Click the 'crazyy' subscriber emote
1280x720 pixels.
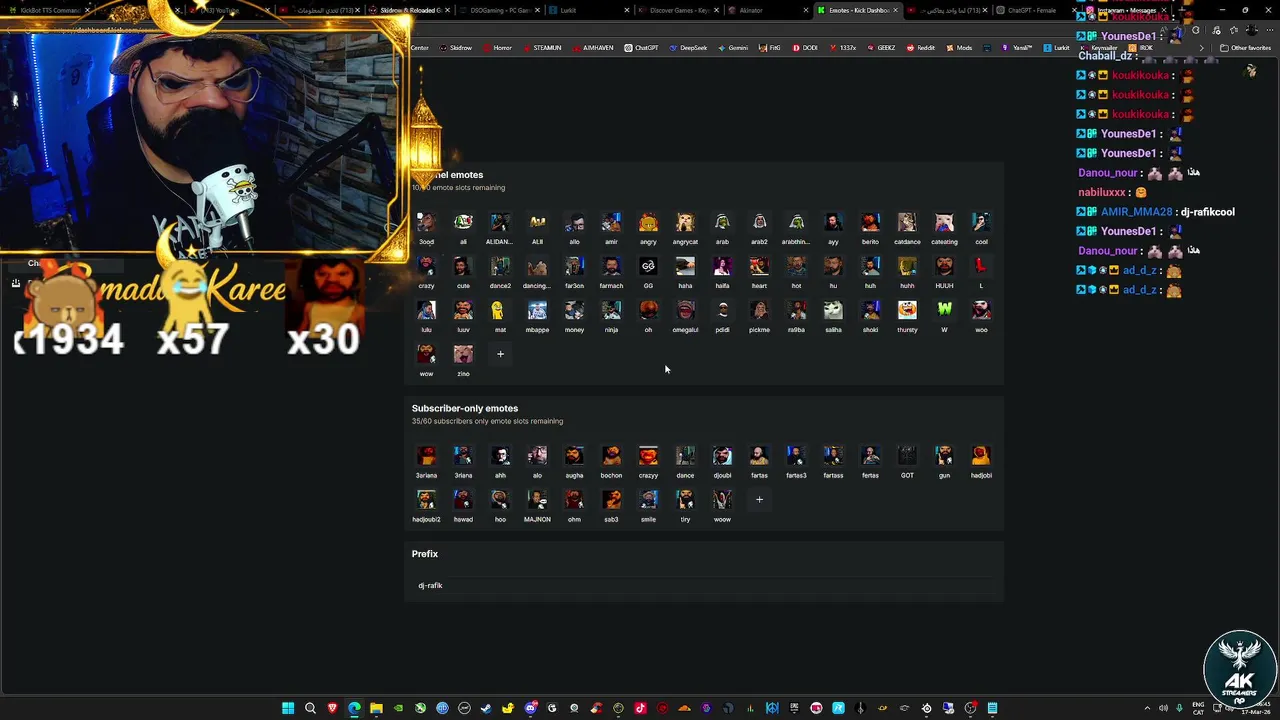tap(648, 456)
